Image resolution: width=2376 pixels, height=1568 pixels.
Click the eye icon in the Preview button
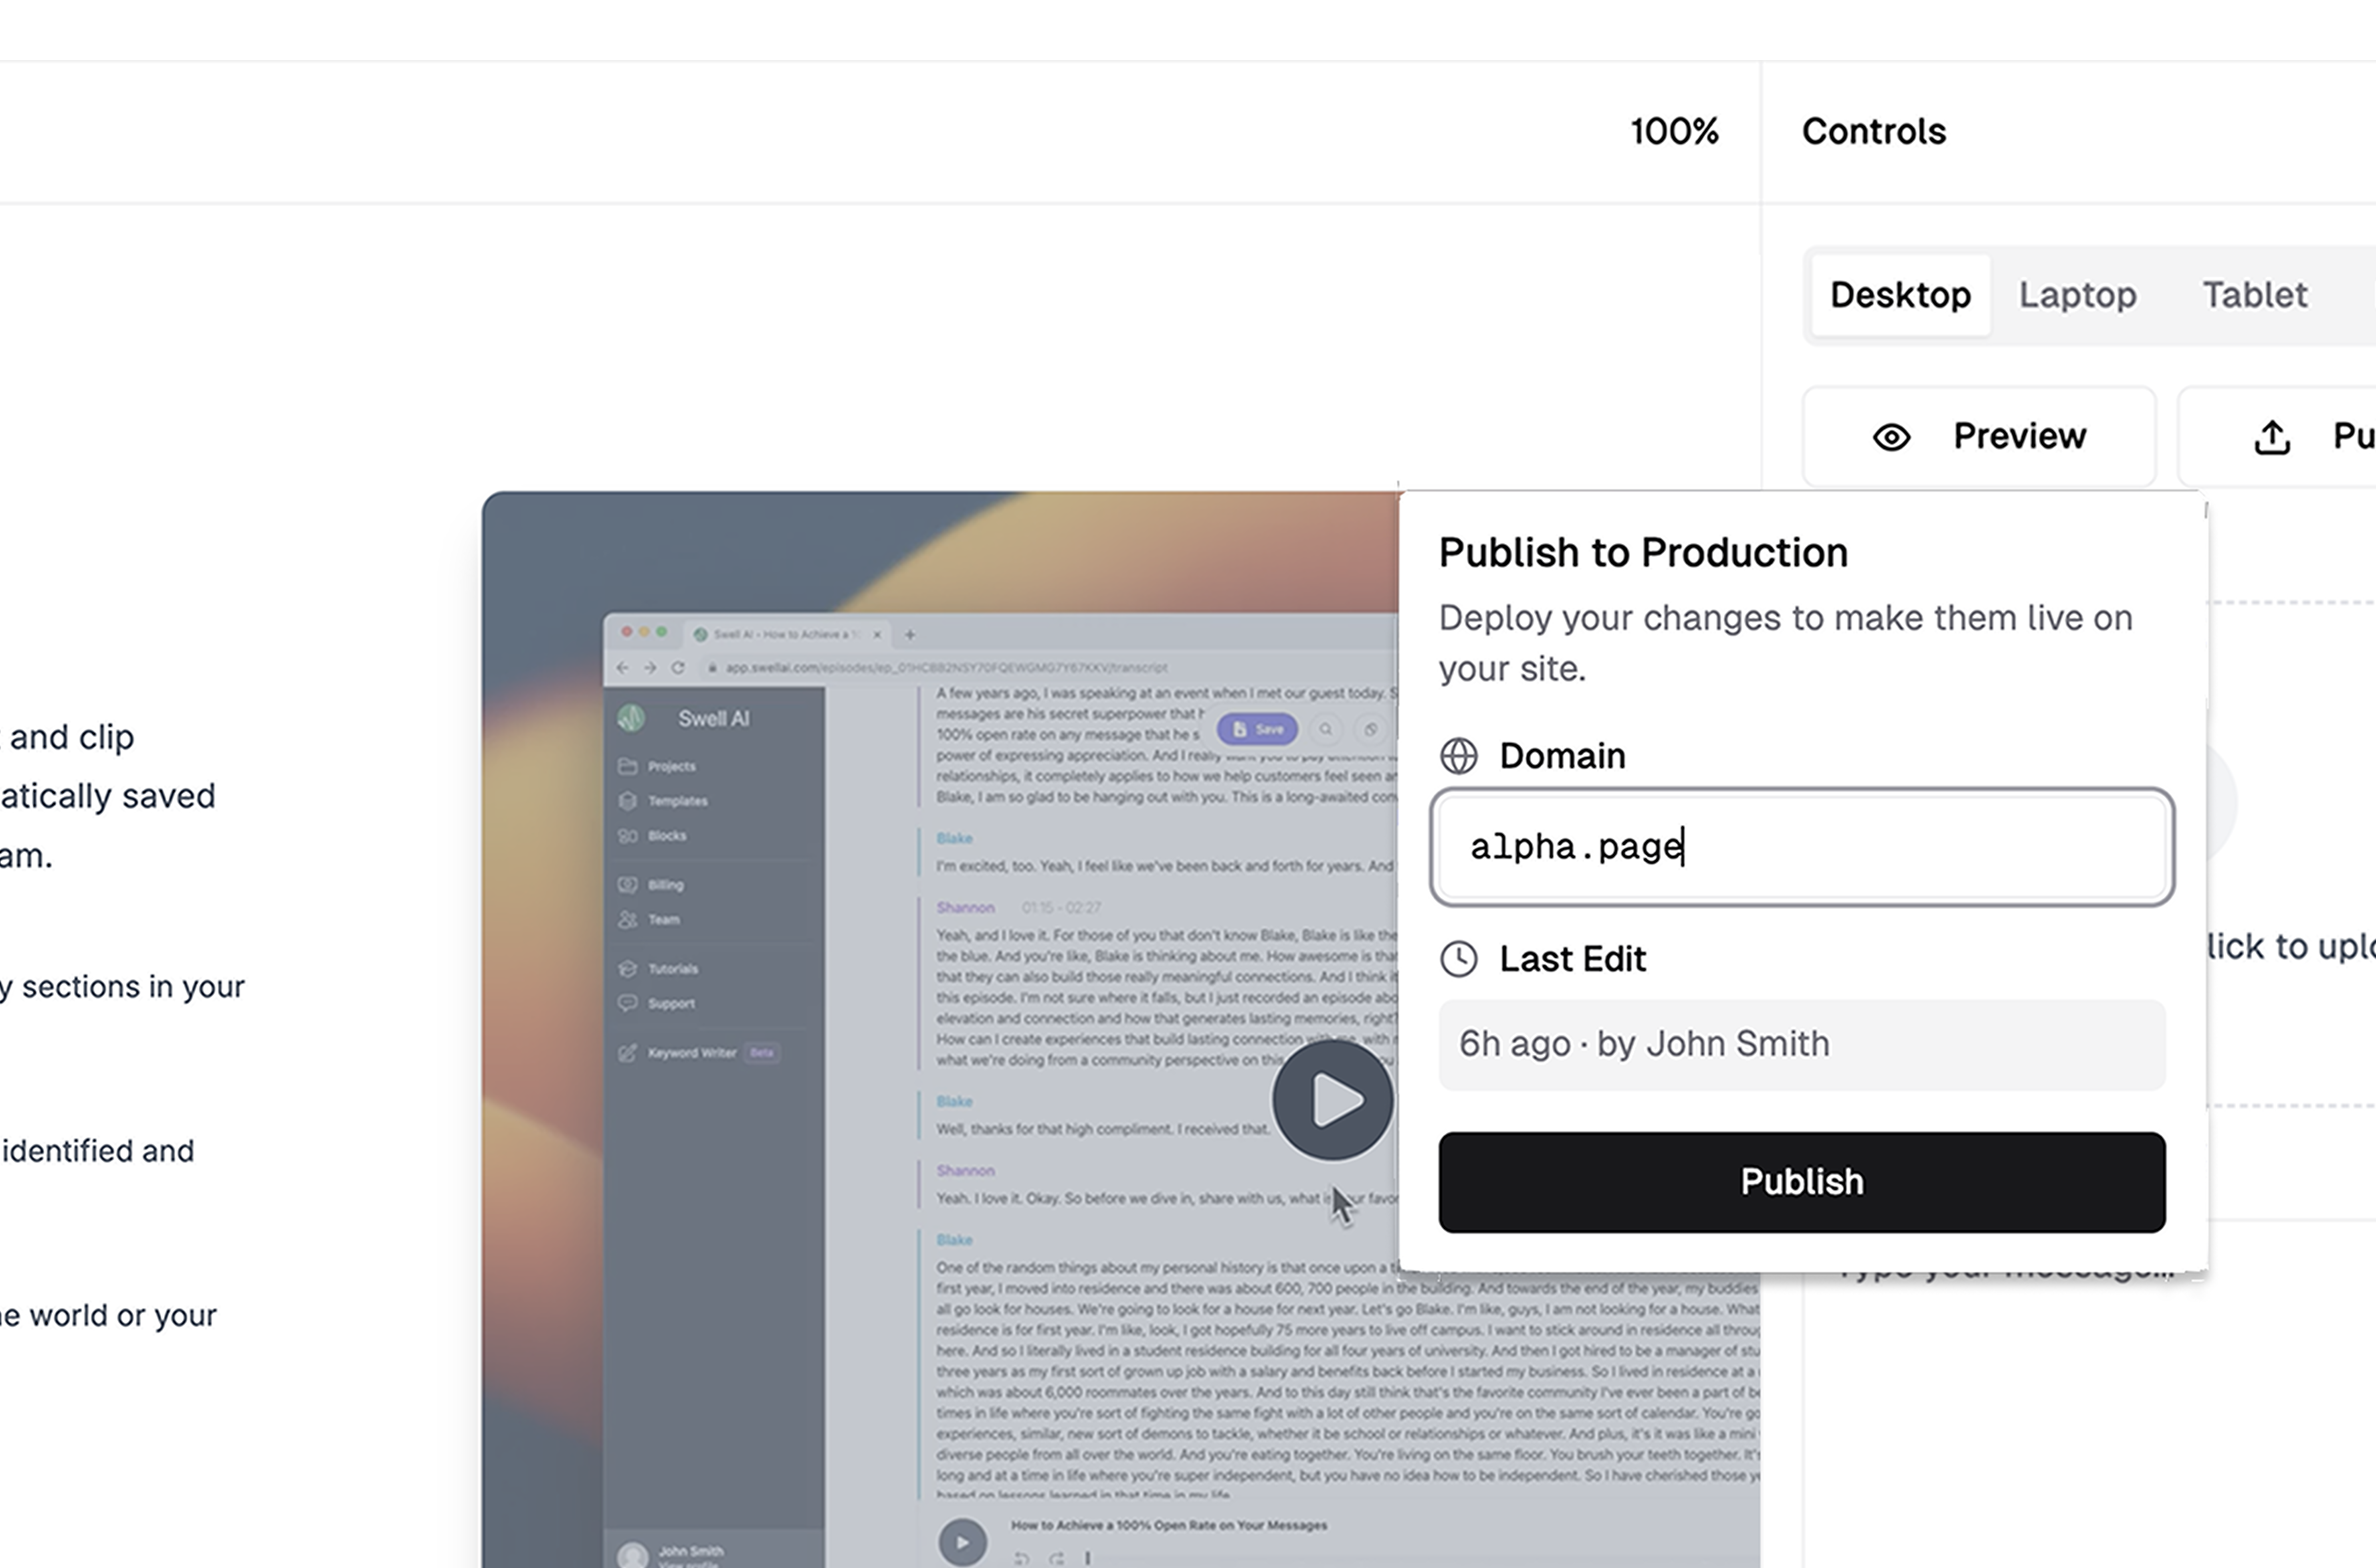point(1891,437)
